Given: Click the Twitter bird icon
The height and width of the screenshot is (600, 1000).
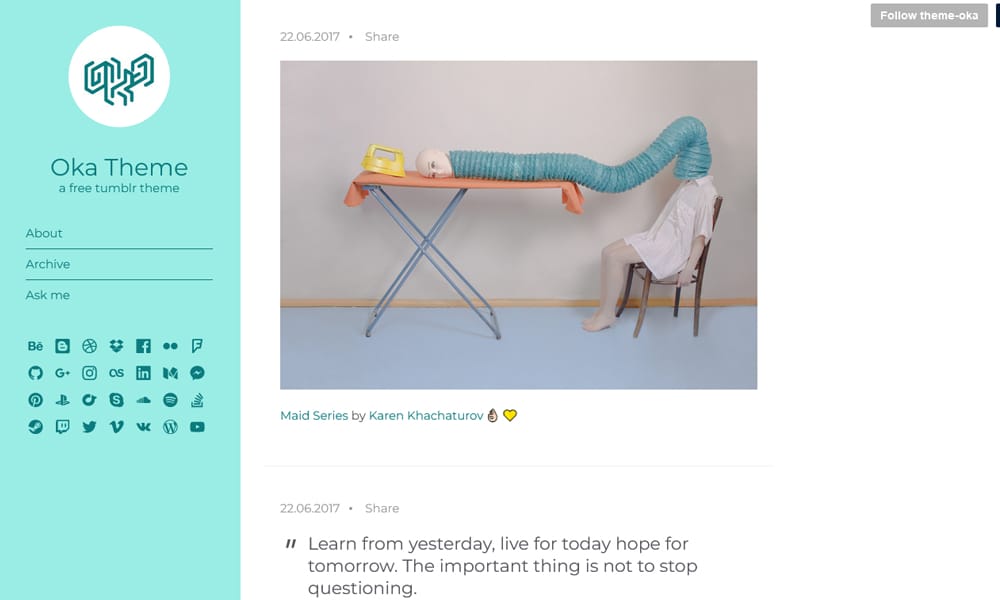Looking at the screenshot, I should click(x=89, y=427).
